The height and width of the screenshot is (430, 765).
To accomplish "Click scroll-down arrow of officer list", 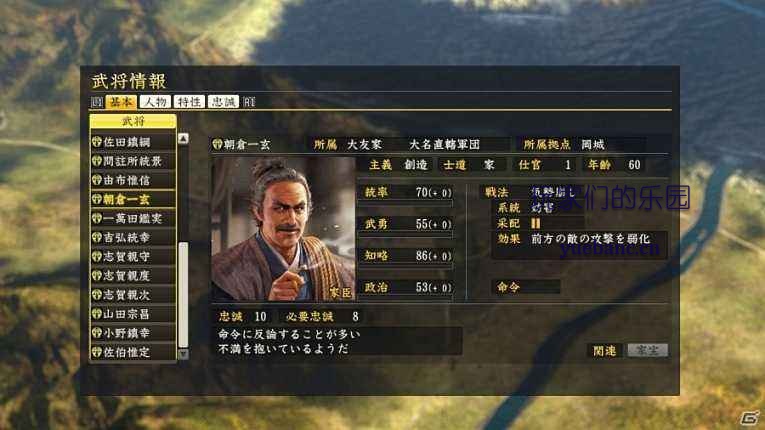I will pos(183,354).
